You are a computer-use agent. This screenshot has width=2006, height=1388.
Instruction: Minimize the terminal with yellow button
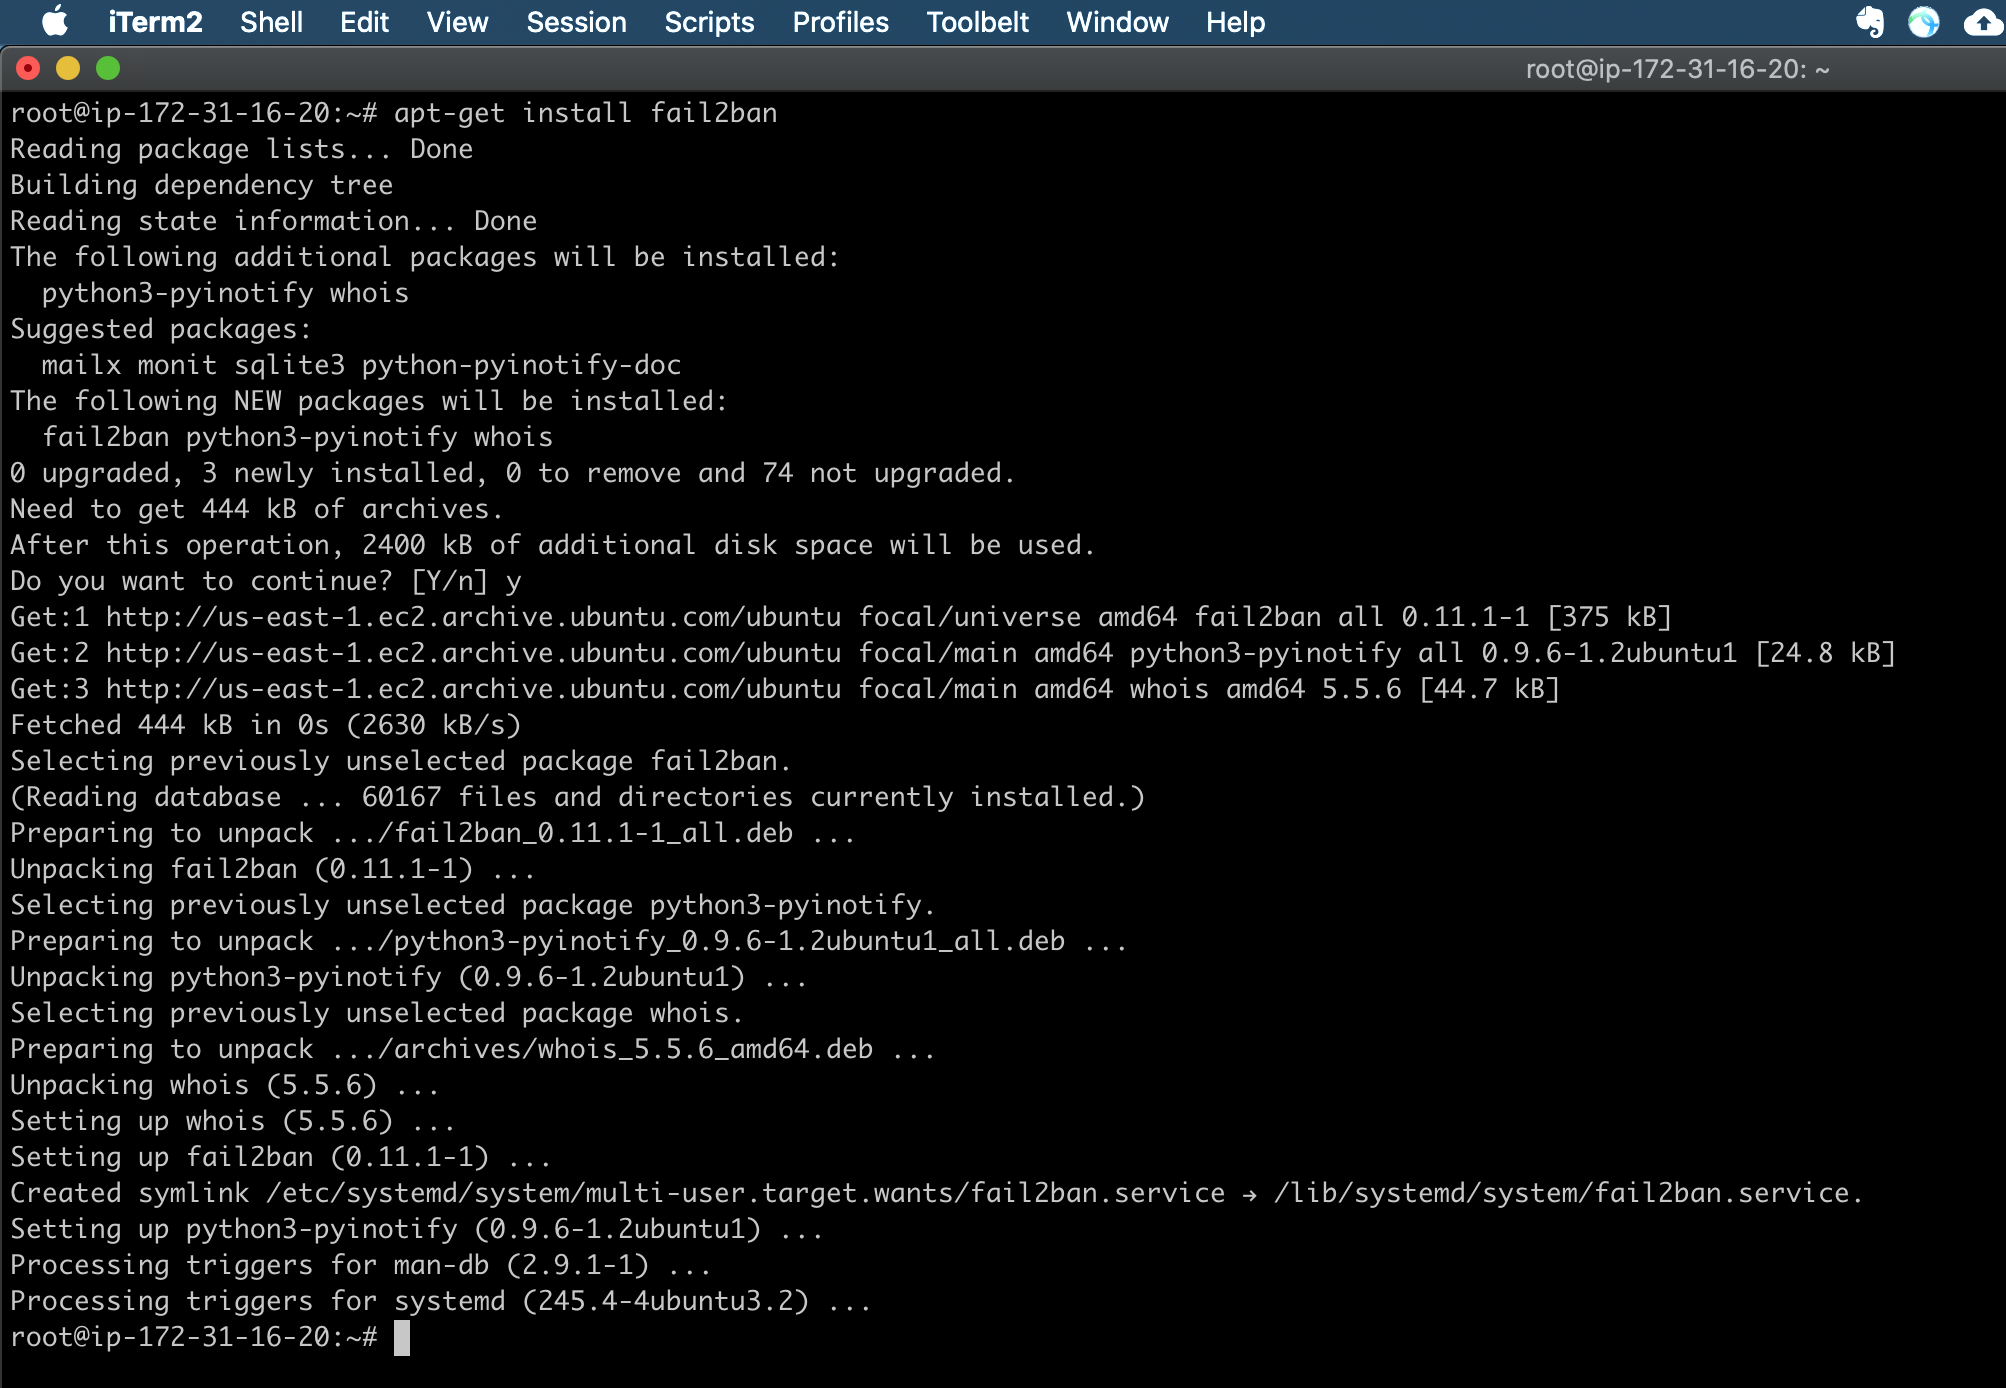(x=68, y=68)
